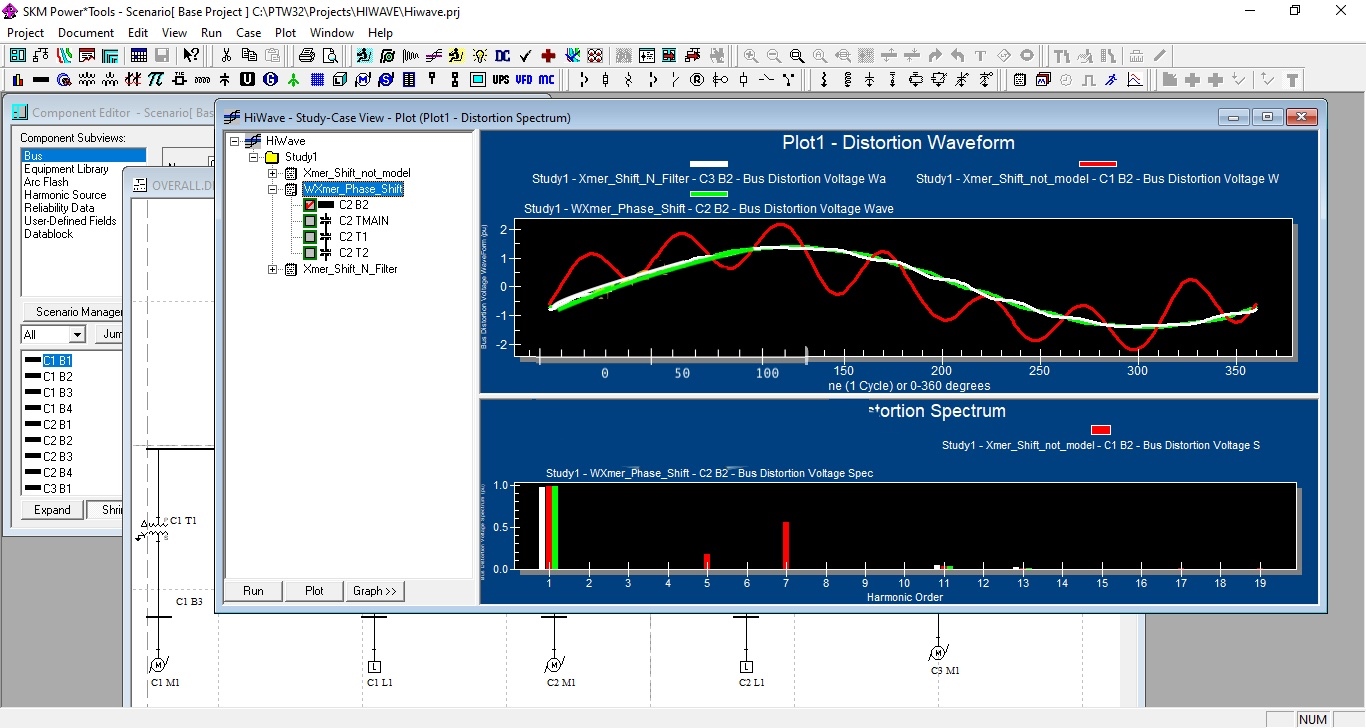This screenshot has width=1366, height=728.
Task: Open Print Preview from the toolbar
Action: point(331,56)
